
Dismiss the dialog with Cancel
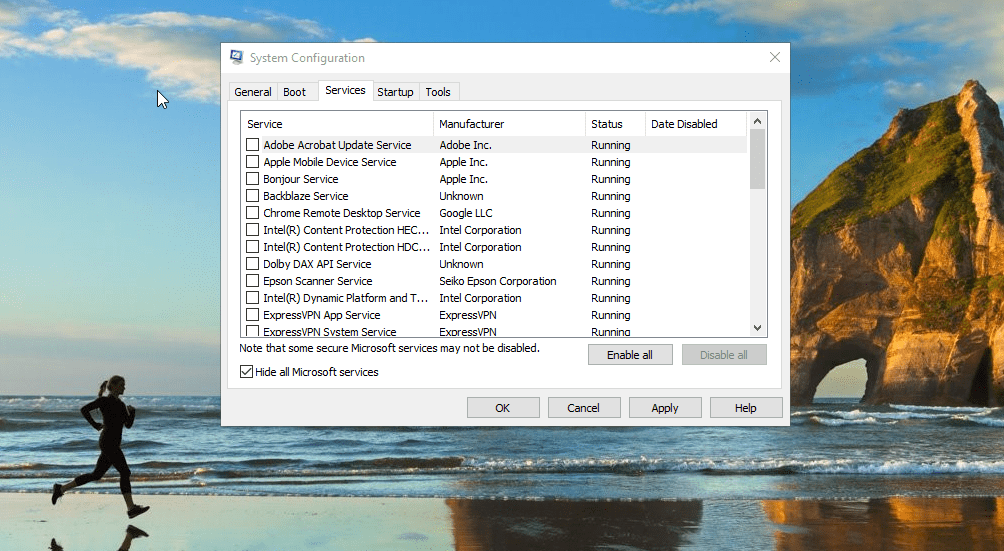point(583,408)
